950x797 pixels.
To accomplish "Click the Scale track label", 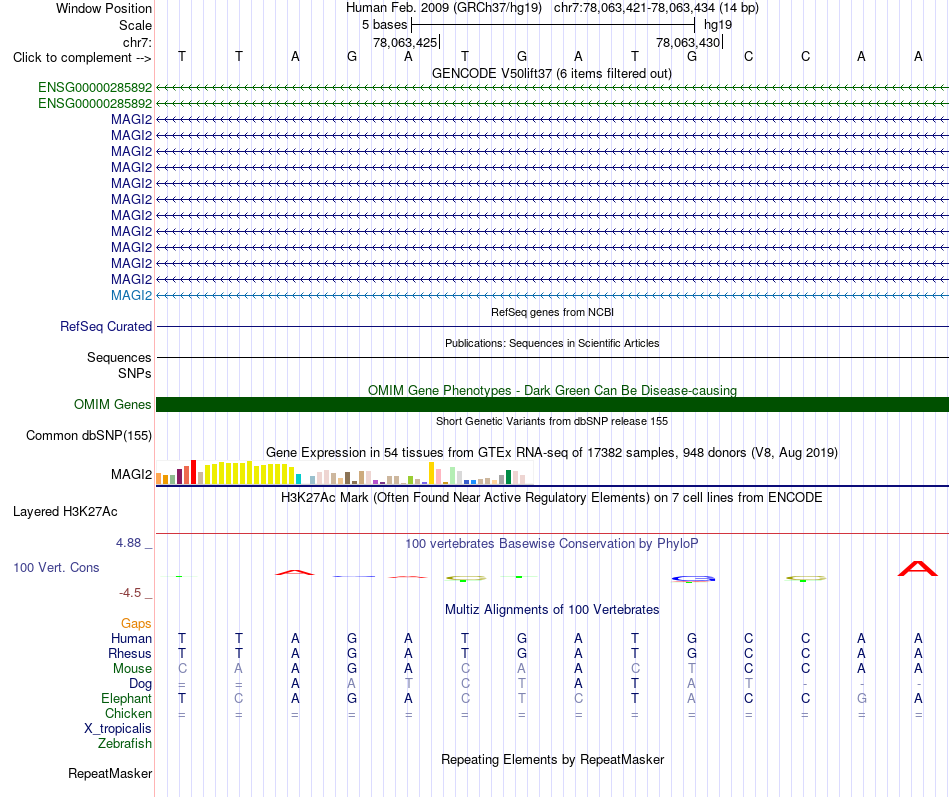I will [x=135, y=25].
